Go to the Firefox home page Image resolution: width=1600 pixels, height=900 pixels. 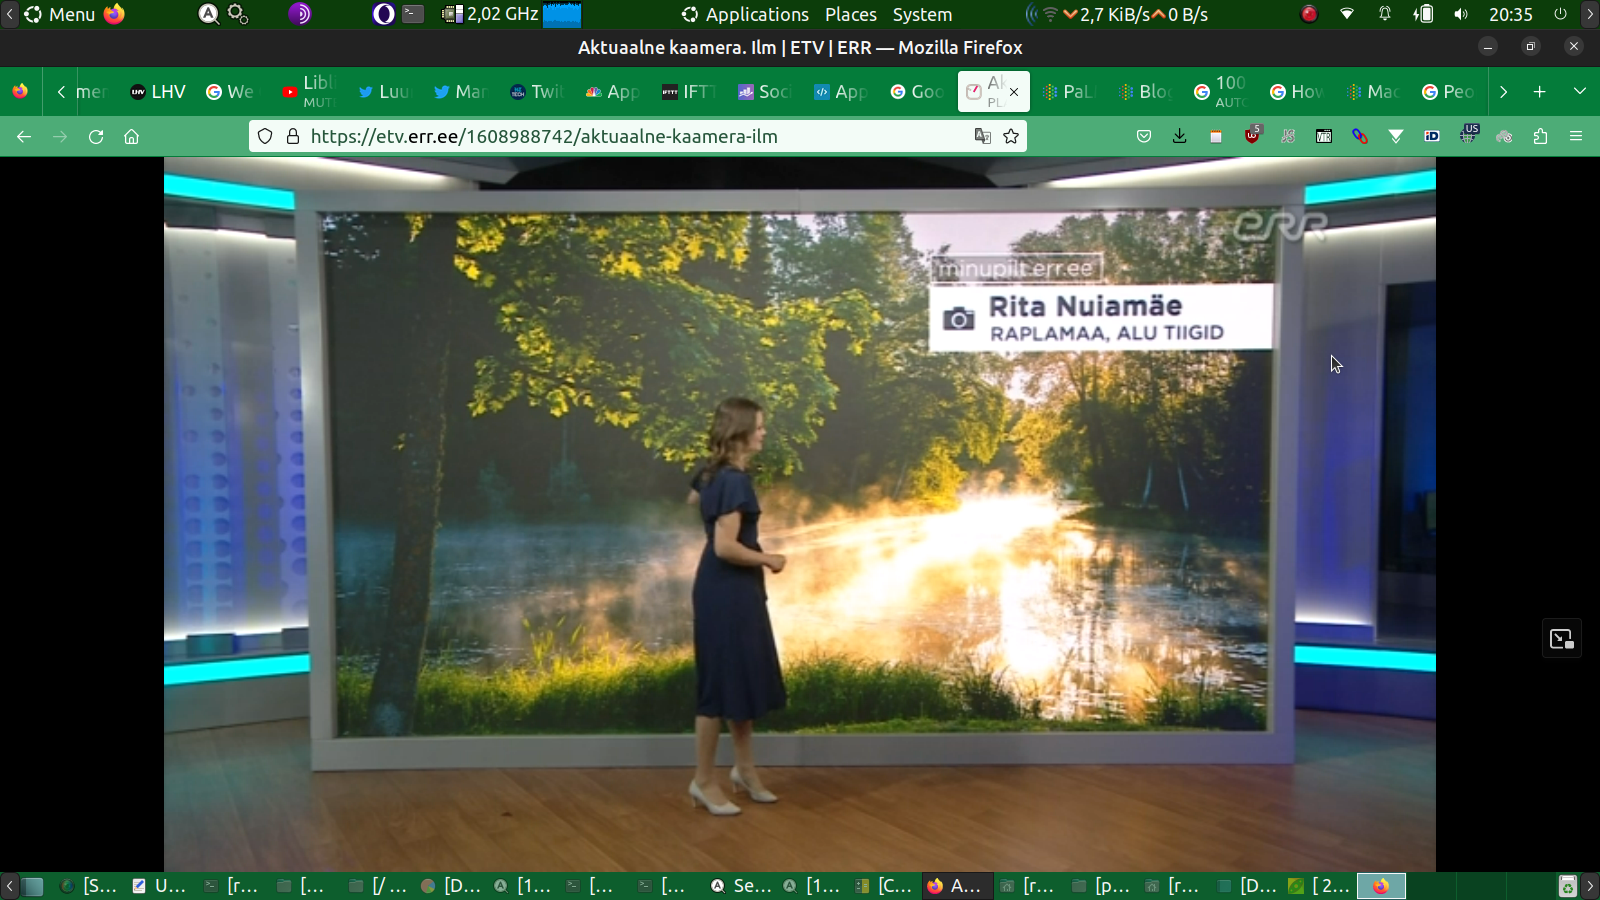[131, 136]
